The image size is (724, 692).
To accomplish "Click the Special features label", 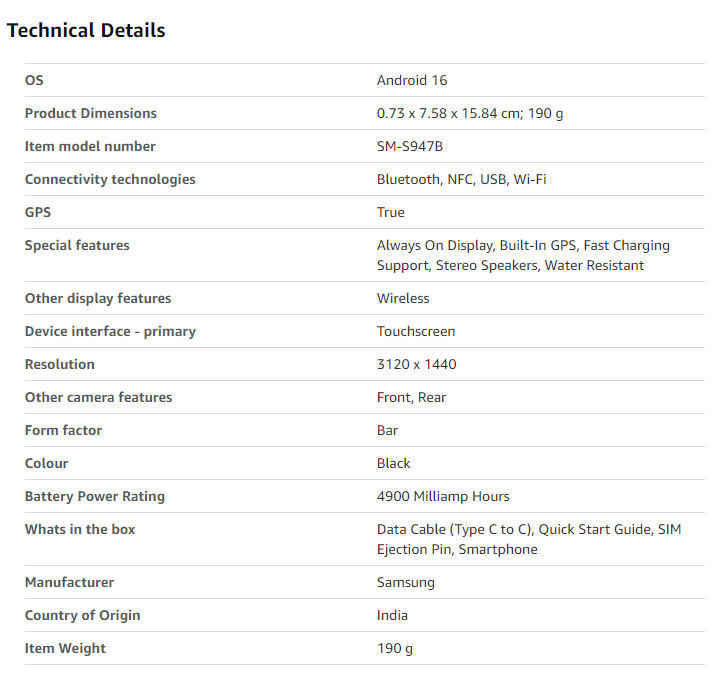I will click(77, 245).
